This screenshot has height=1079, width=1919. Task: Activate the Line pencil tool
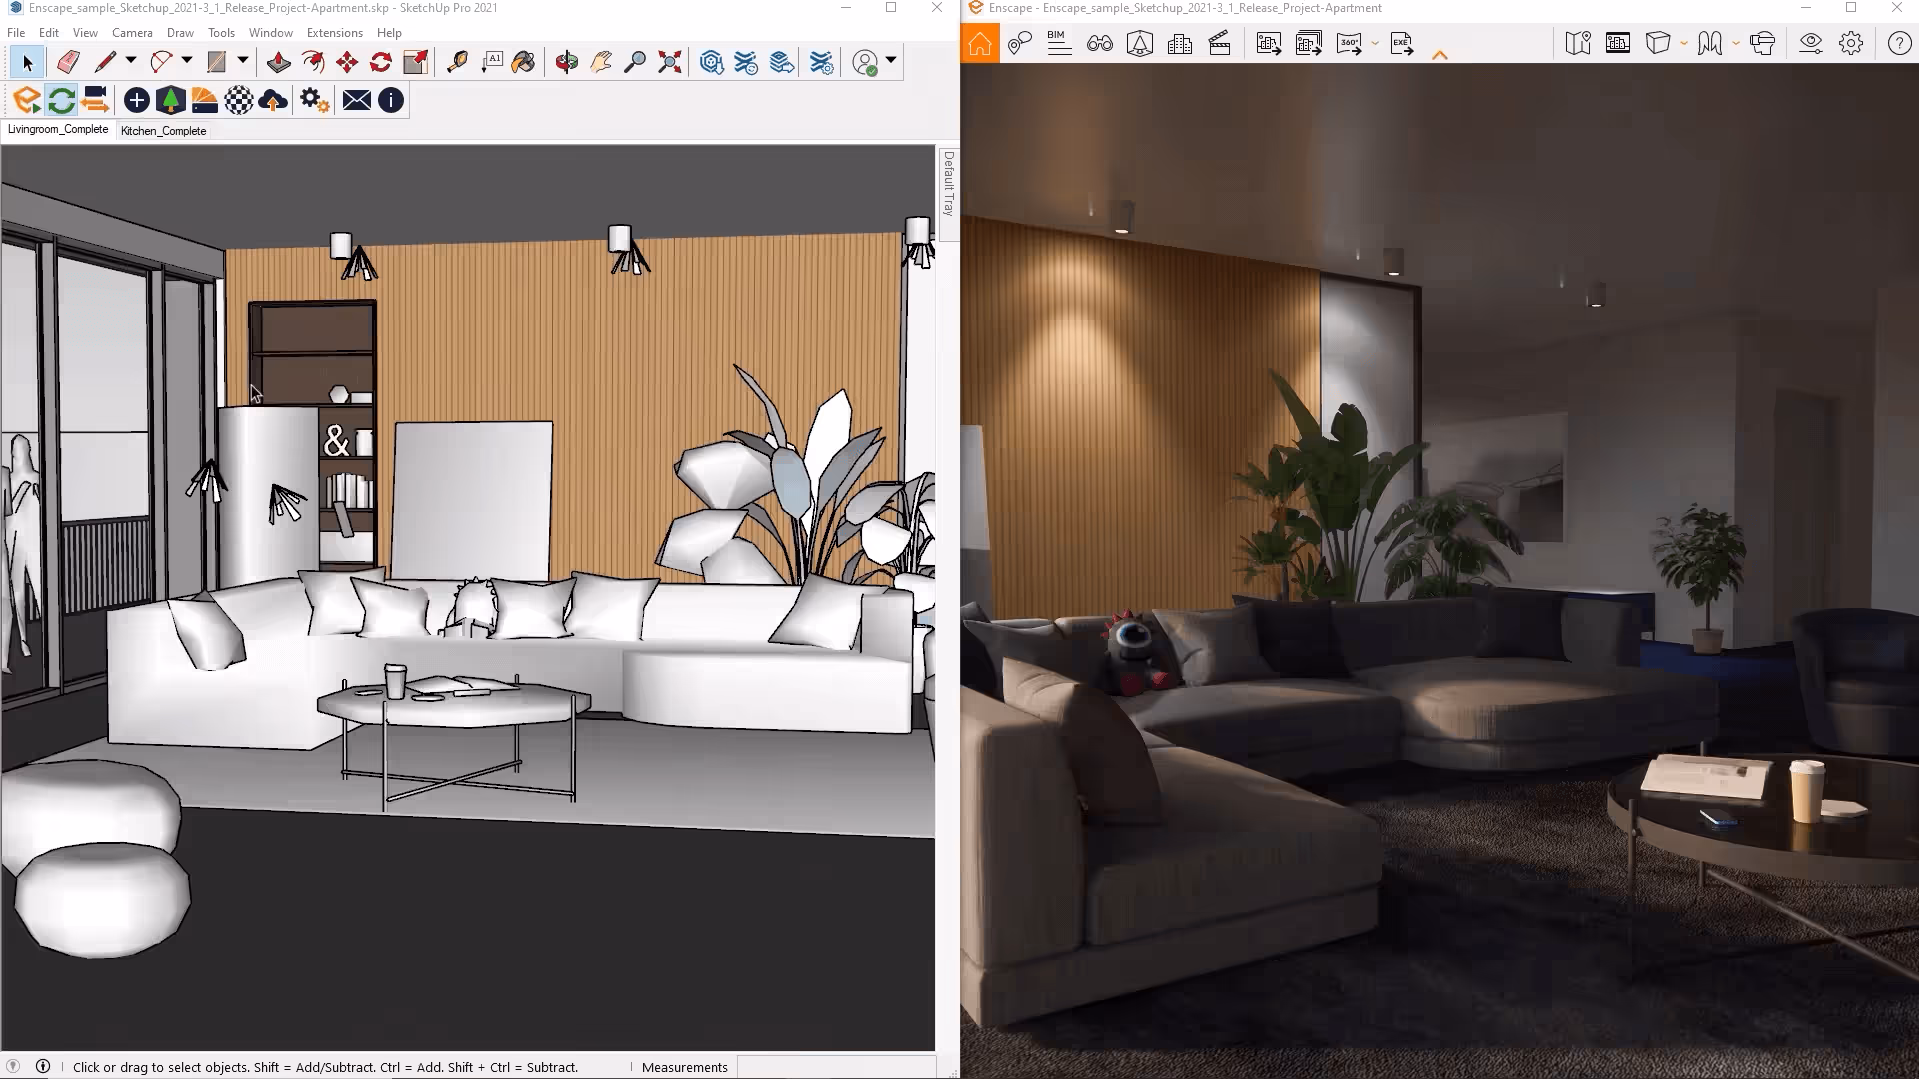(x=104, y=62)
